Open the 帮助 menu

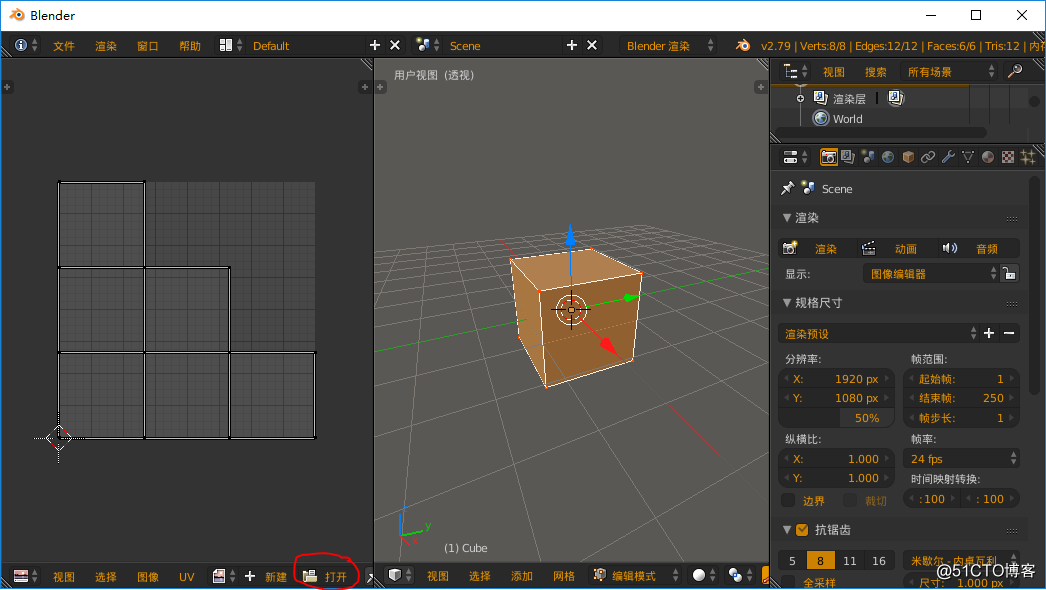tap(189, 45)
